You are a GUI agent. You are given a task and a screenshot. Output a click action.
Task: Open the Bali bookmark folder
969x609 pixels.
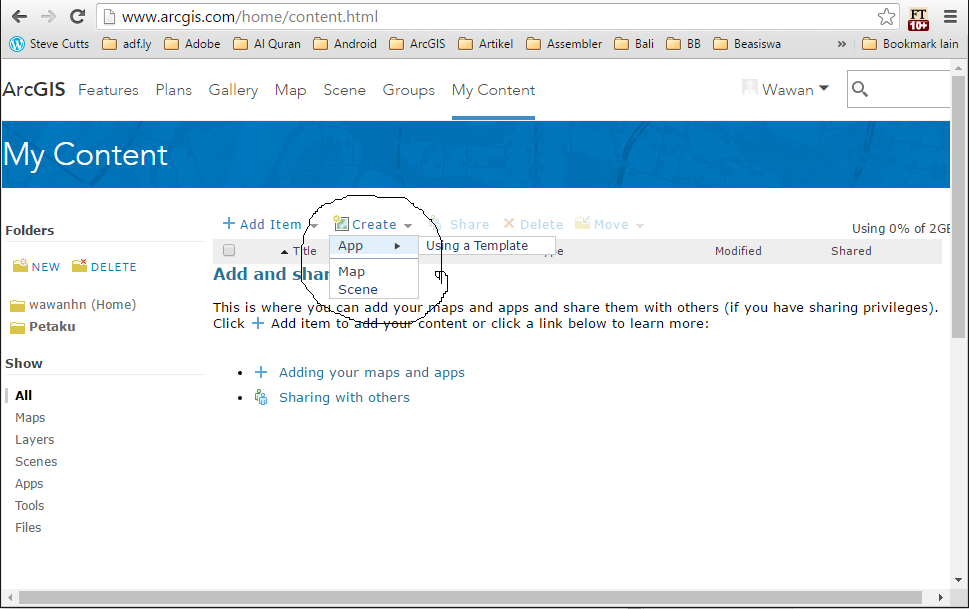point(634,44)
